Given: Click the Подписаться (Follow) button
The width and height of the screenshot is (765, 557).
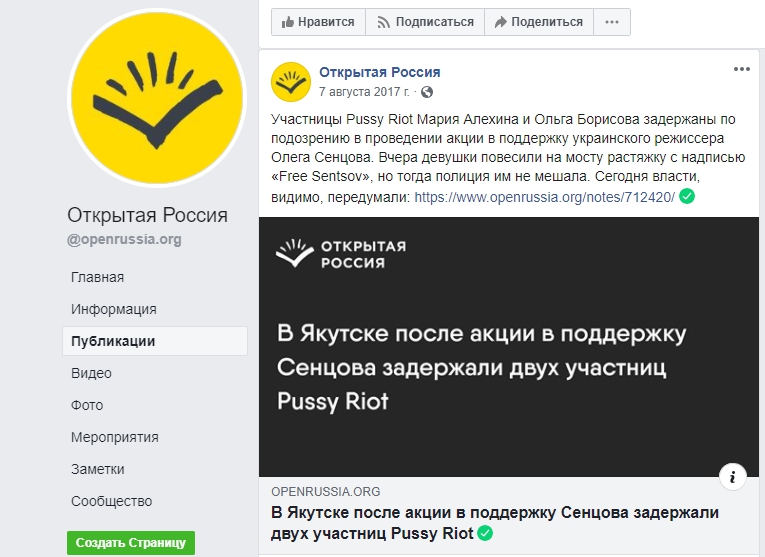Looking at the screenshot, I should 425,22.
